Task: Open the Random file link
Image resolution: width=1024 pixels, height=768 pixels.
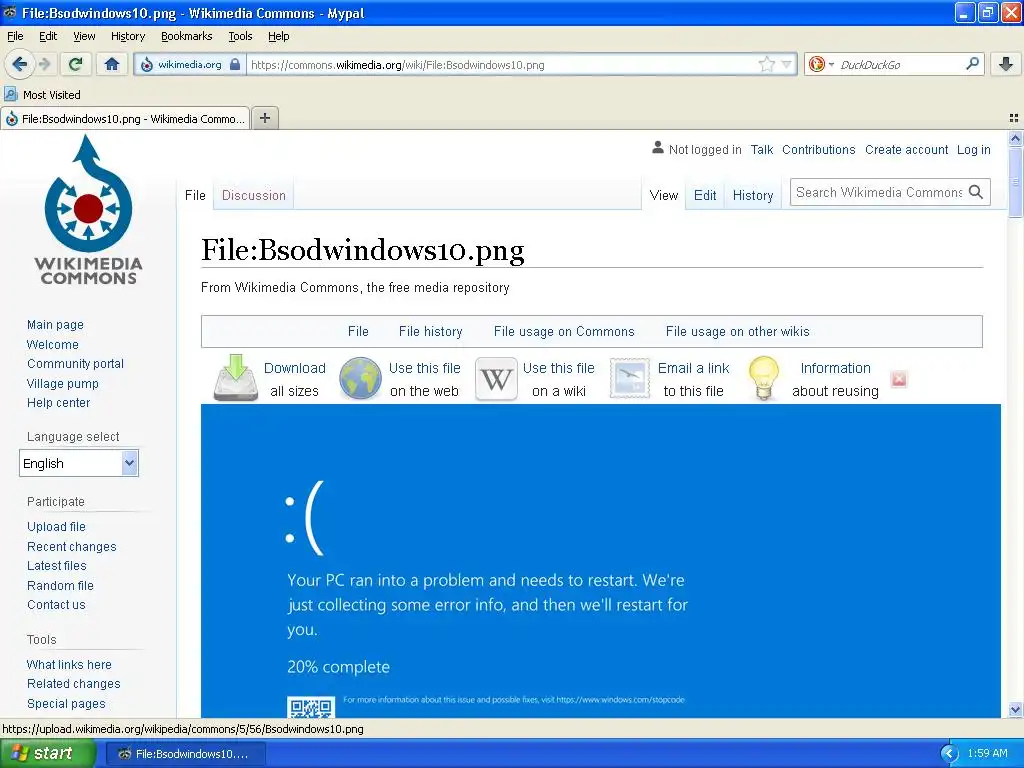Action: coord(60,585)
